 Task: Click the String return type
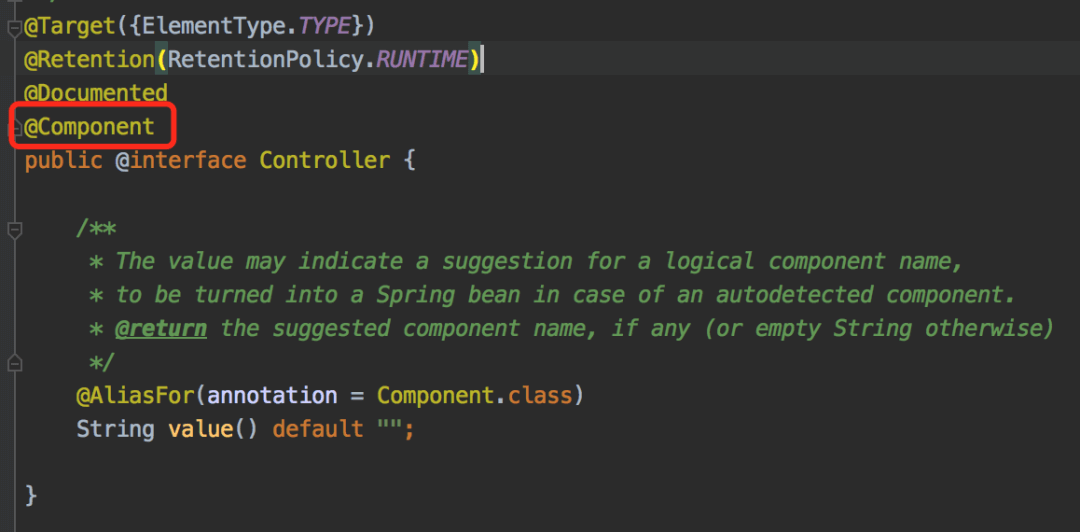coord(115,429)
